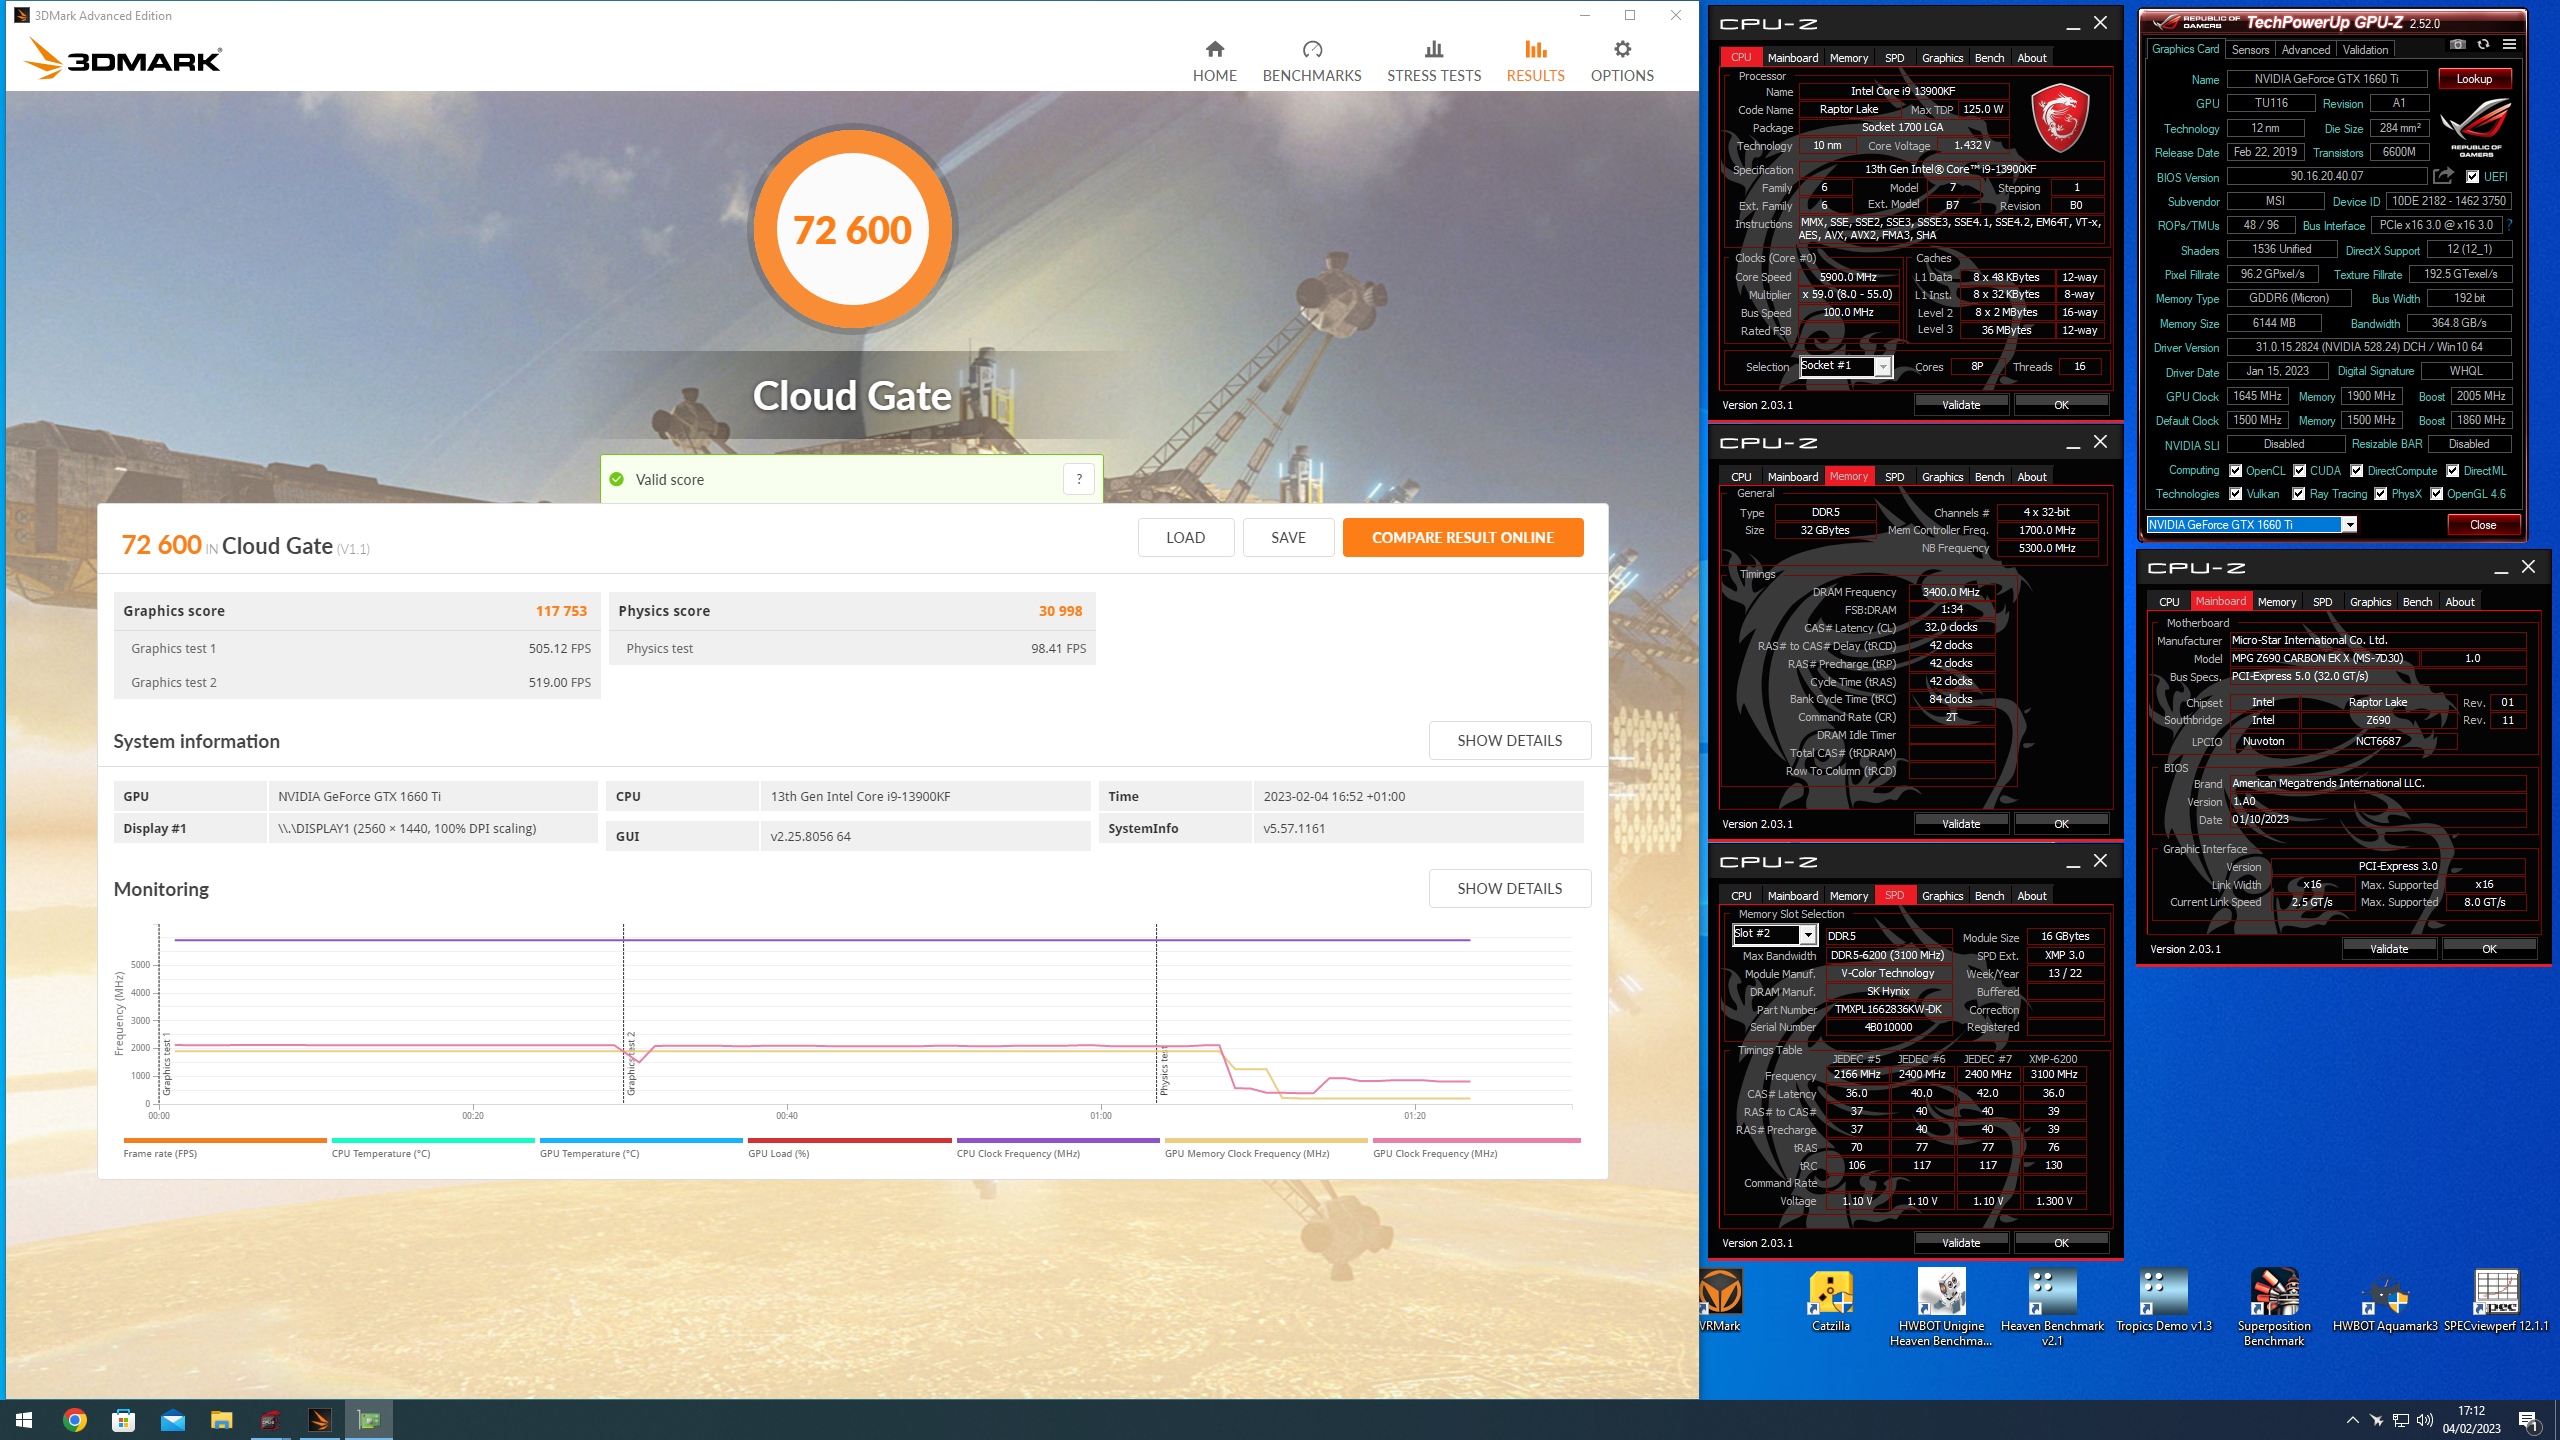Toggle DirectML checkbox in GPU-Z
This screenshot has height=1440, width=2560.
coord(2453,471)
